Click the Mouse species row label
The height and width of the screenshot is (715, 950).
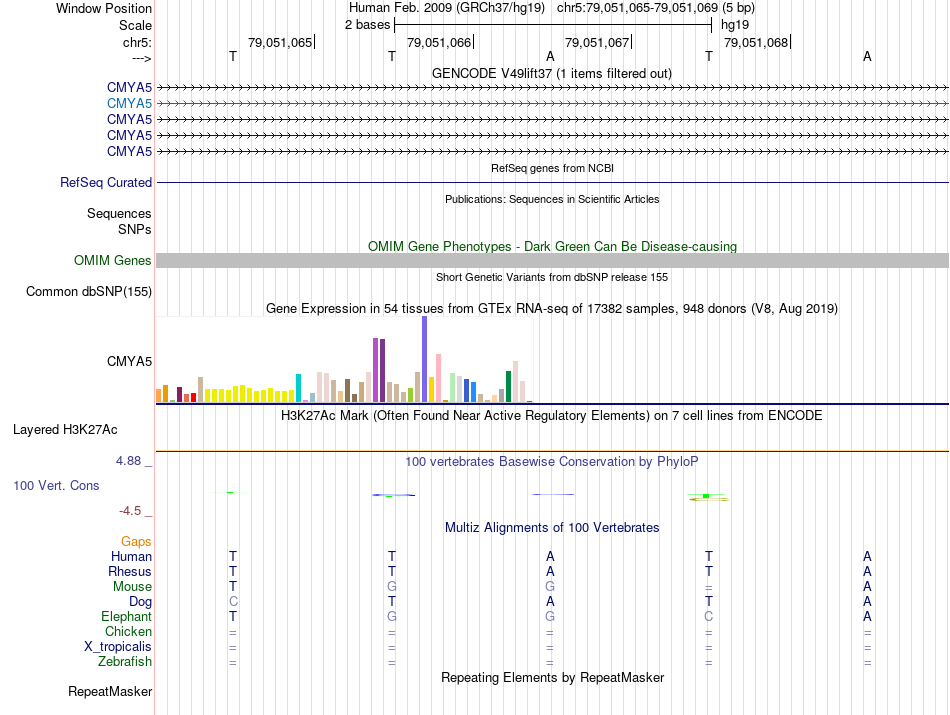(132, 587)
